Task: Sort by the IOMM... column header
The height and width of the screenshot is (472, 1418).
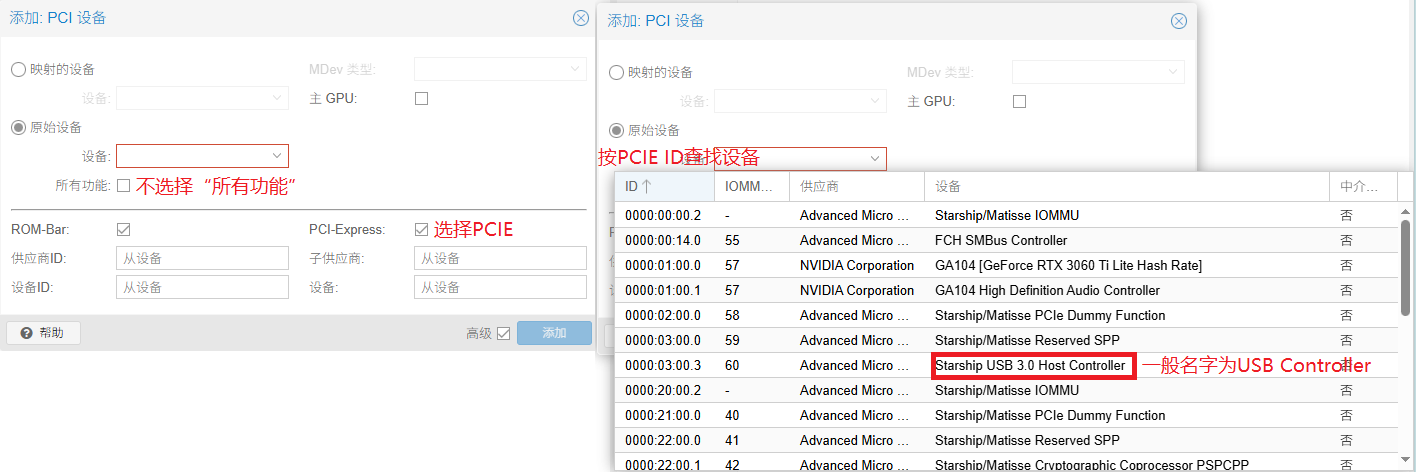Action: tap(751, 186)
